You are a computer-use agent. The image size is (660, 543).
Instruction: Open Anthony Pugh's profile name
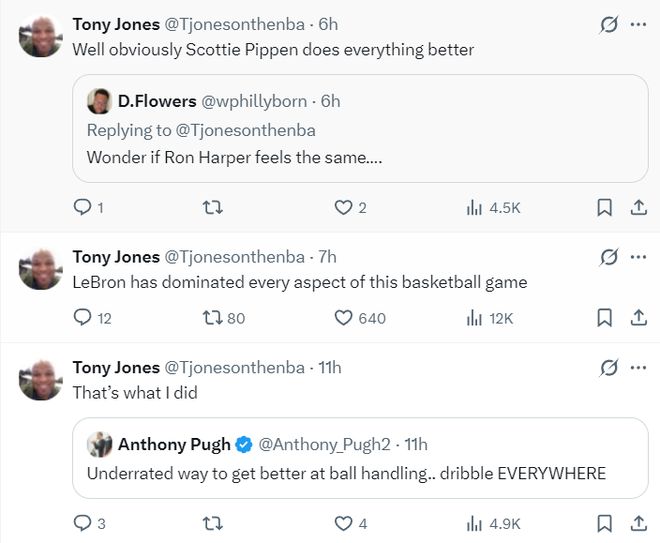tap(174, 444)
